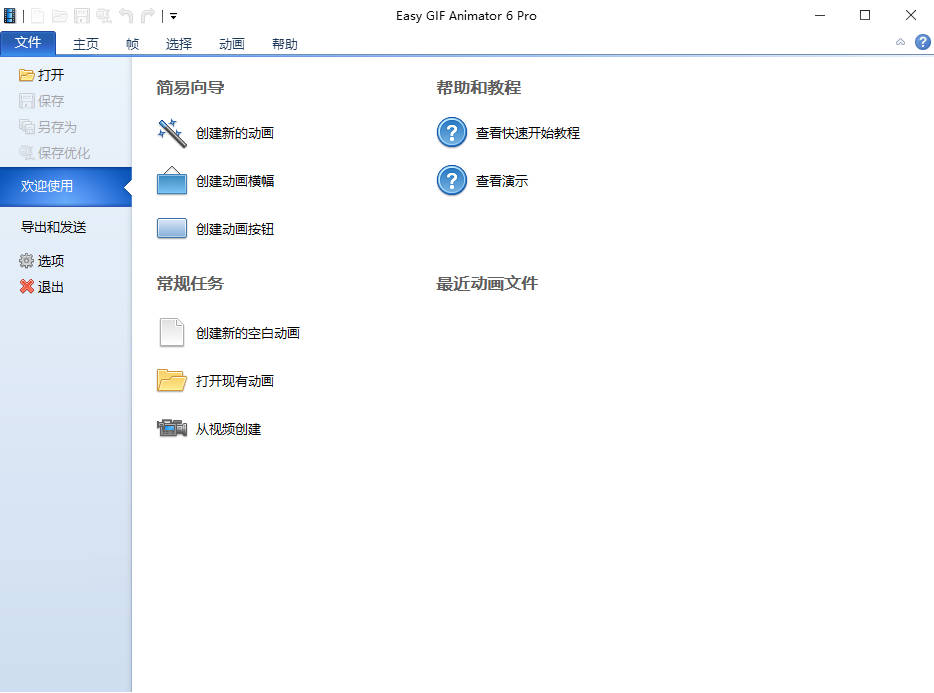934x693 pixels.
Task: Click the 简易向导 heading
Action: (x=190, y=88)
